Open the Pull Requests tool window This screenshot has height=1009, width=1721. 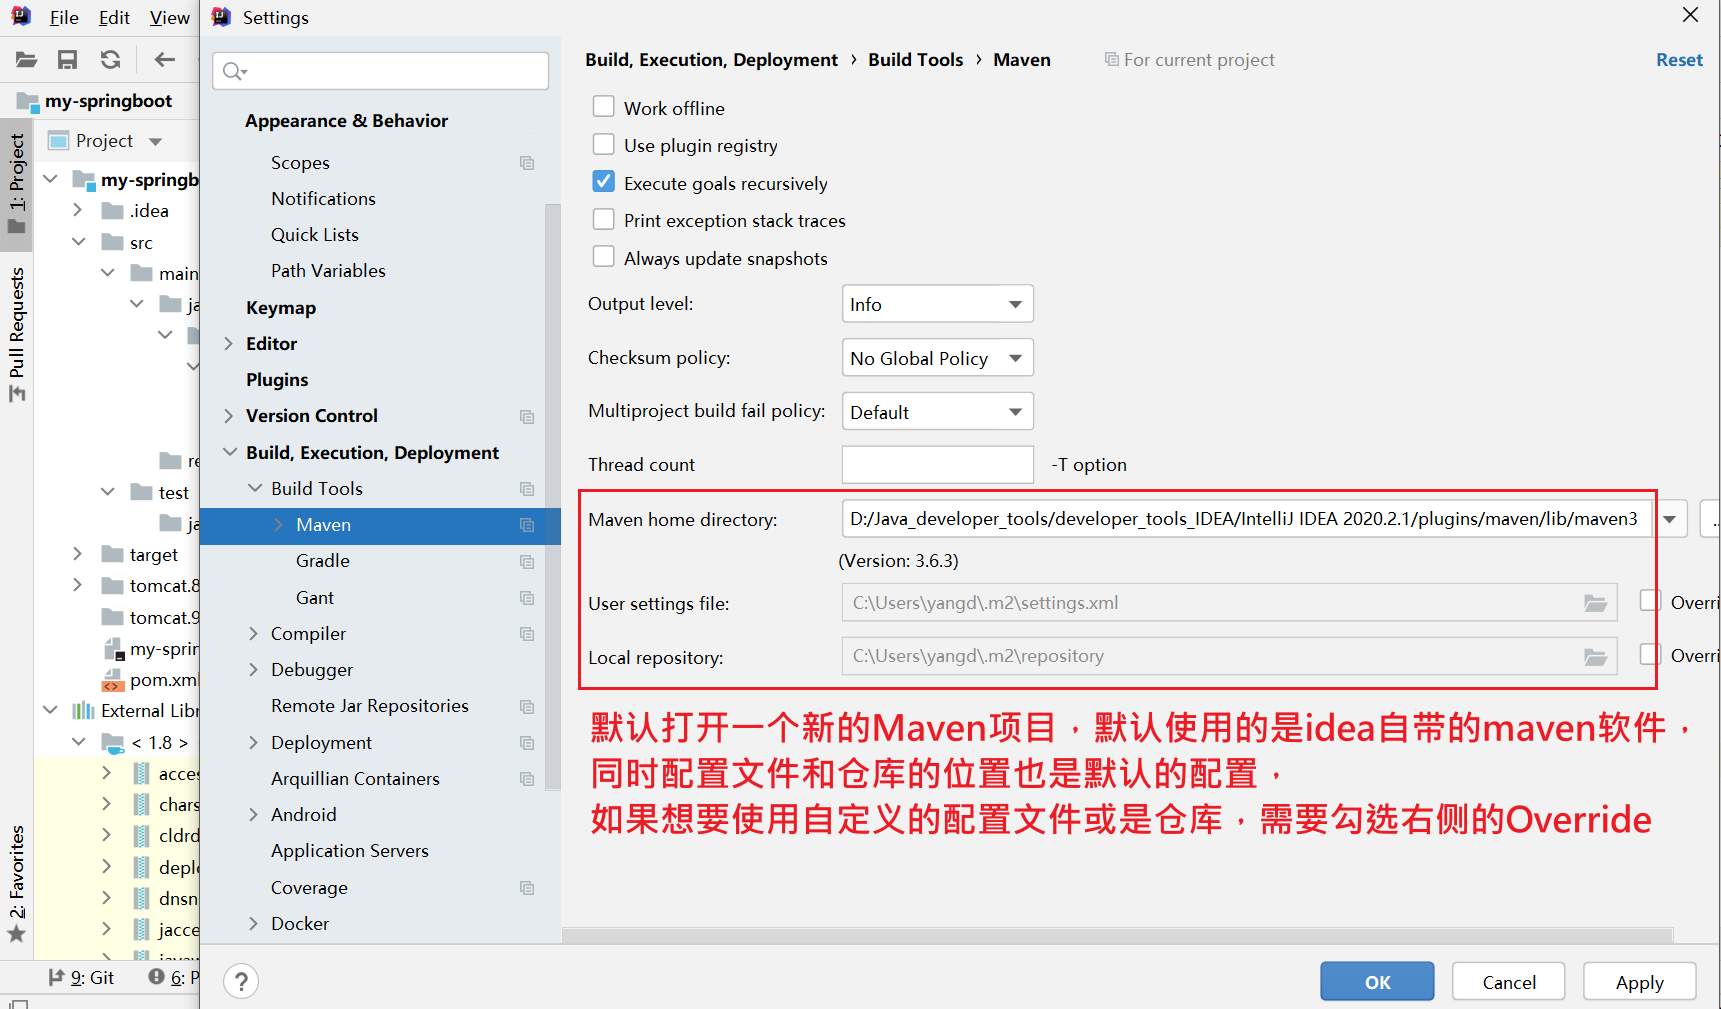[x=17, y=334]
